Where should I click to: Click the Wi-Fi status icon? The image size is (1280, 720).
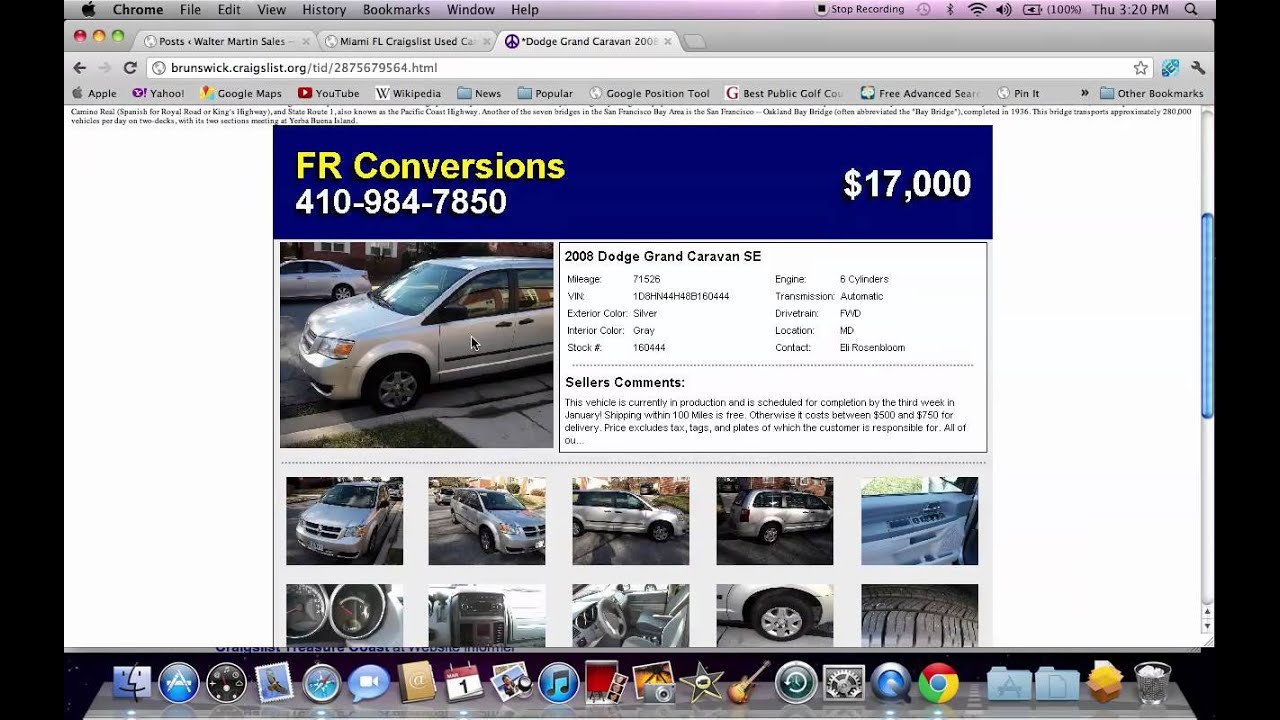point(977,10)
